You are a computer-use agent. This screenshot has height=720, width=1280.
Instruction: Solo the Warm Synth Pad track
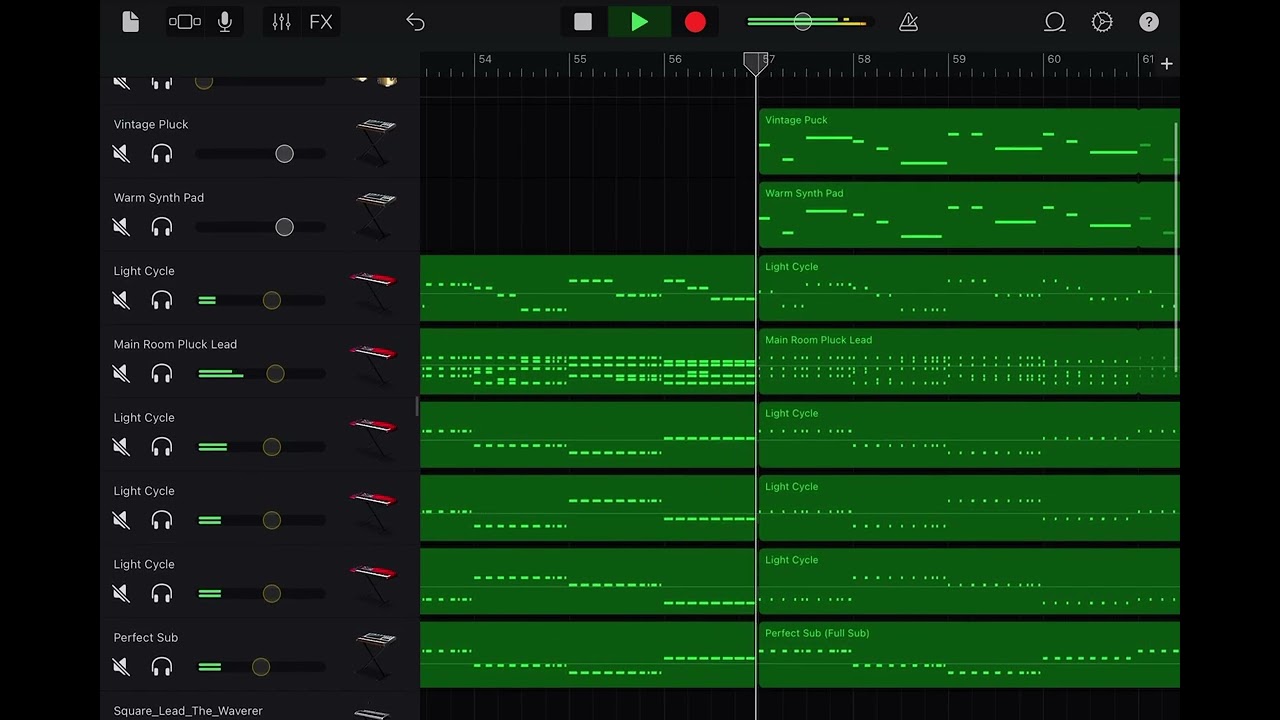[x=161, y=227]
